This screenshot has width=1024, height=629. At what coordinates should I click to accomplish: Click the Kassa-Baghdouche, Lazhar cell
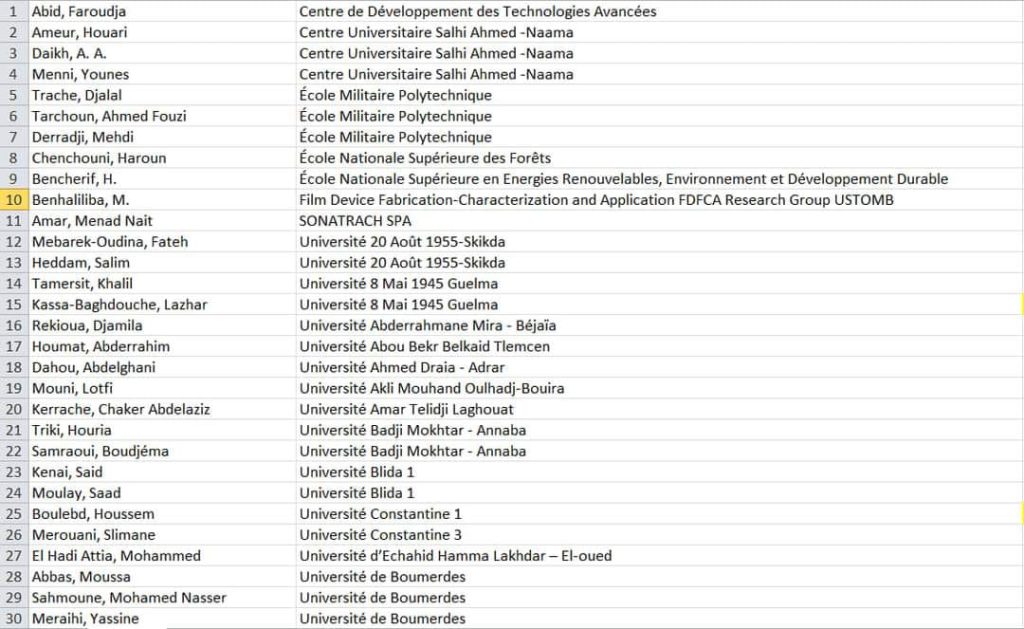click(x=162, y=304)
